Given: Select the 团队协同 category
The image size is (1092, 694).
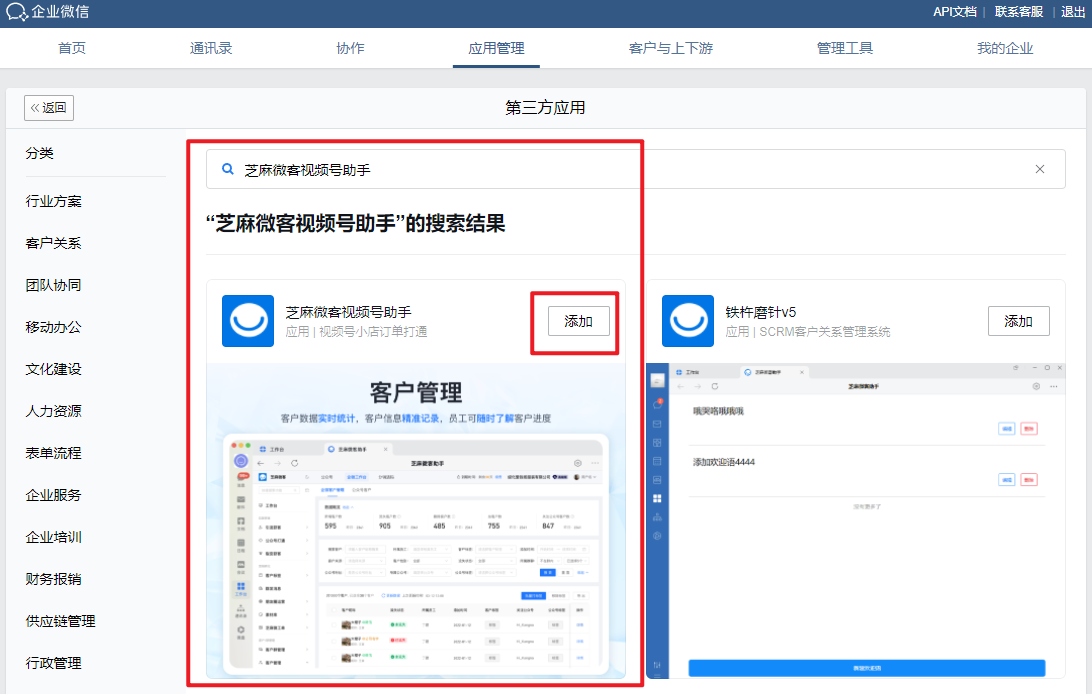Looking at the screenshot, I should pos(54,285).
